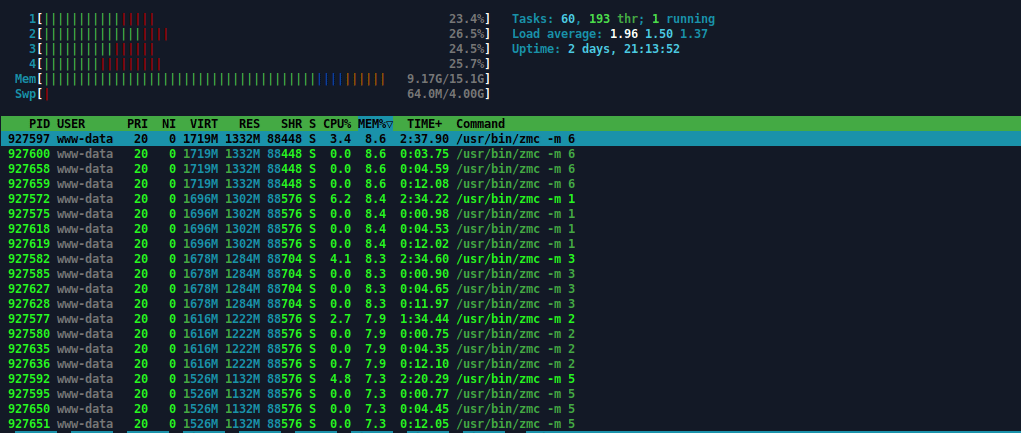Click the NI column header

click(x=169, y=124)
